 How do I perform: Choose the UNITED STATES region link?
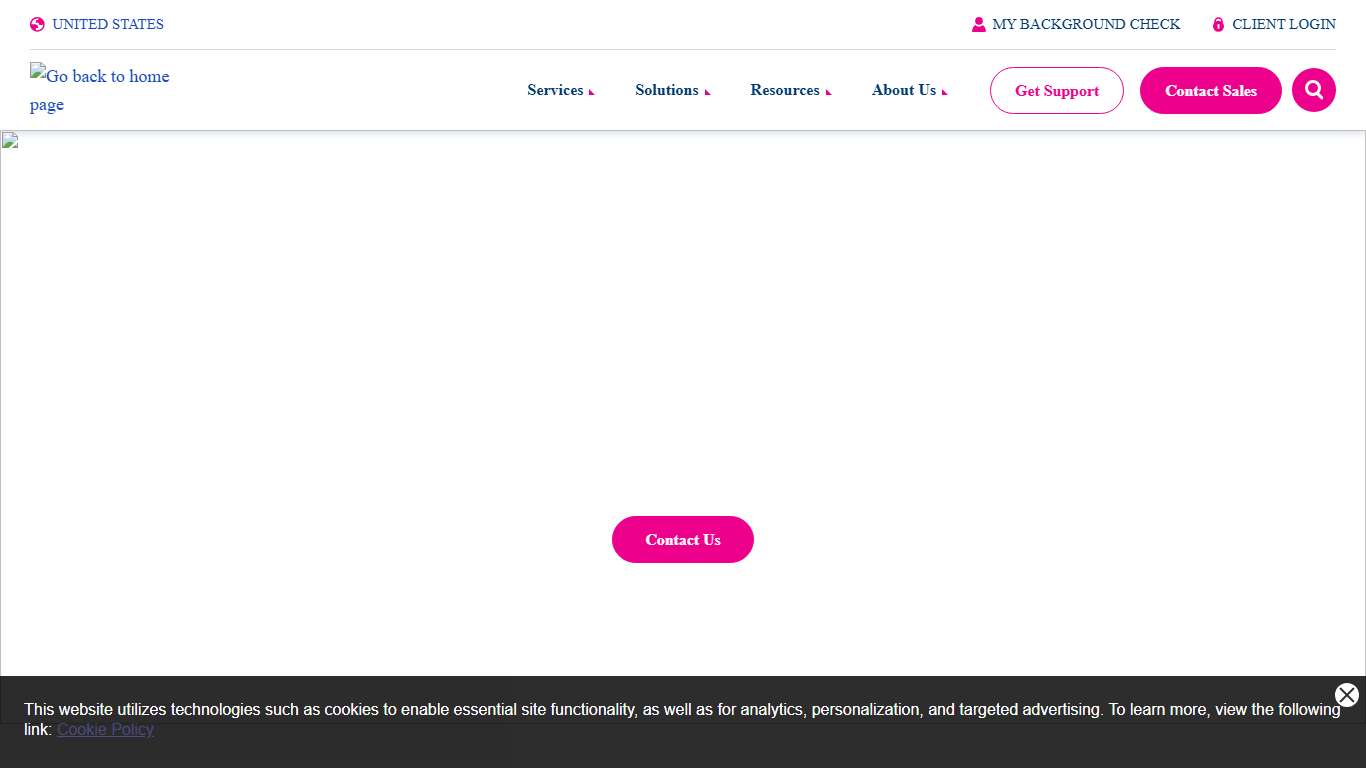tap(107, 24)
